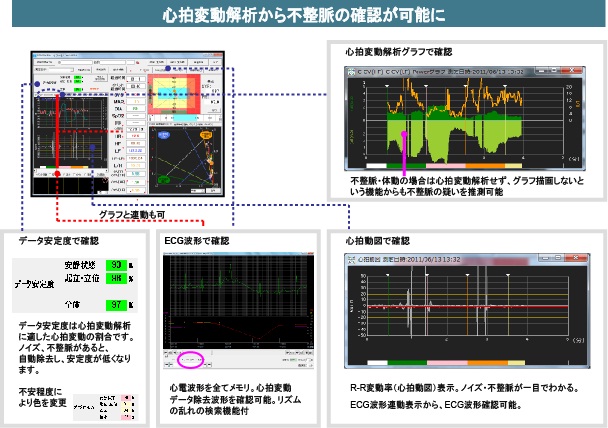The height and width of the screenshot is (428, 608).
Task: Click the resting state stability value 90
Action: pyautogui.click(x=117, y=264)
